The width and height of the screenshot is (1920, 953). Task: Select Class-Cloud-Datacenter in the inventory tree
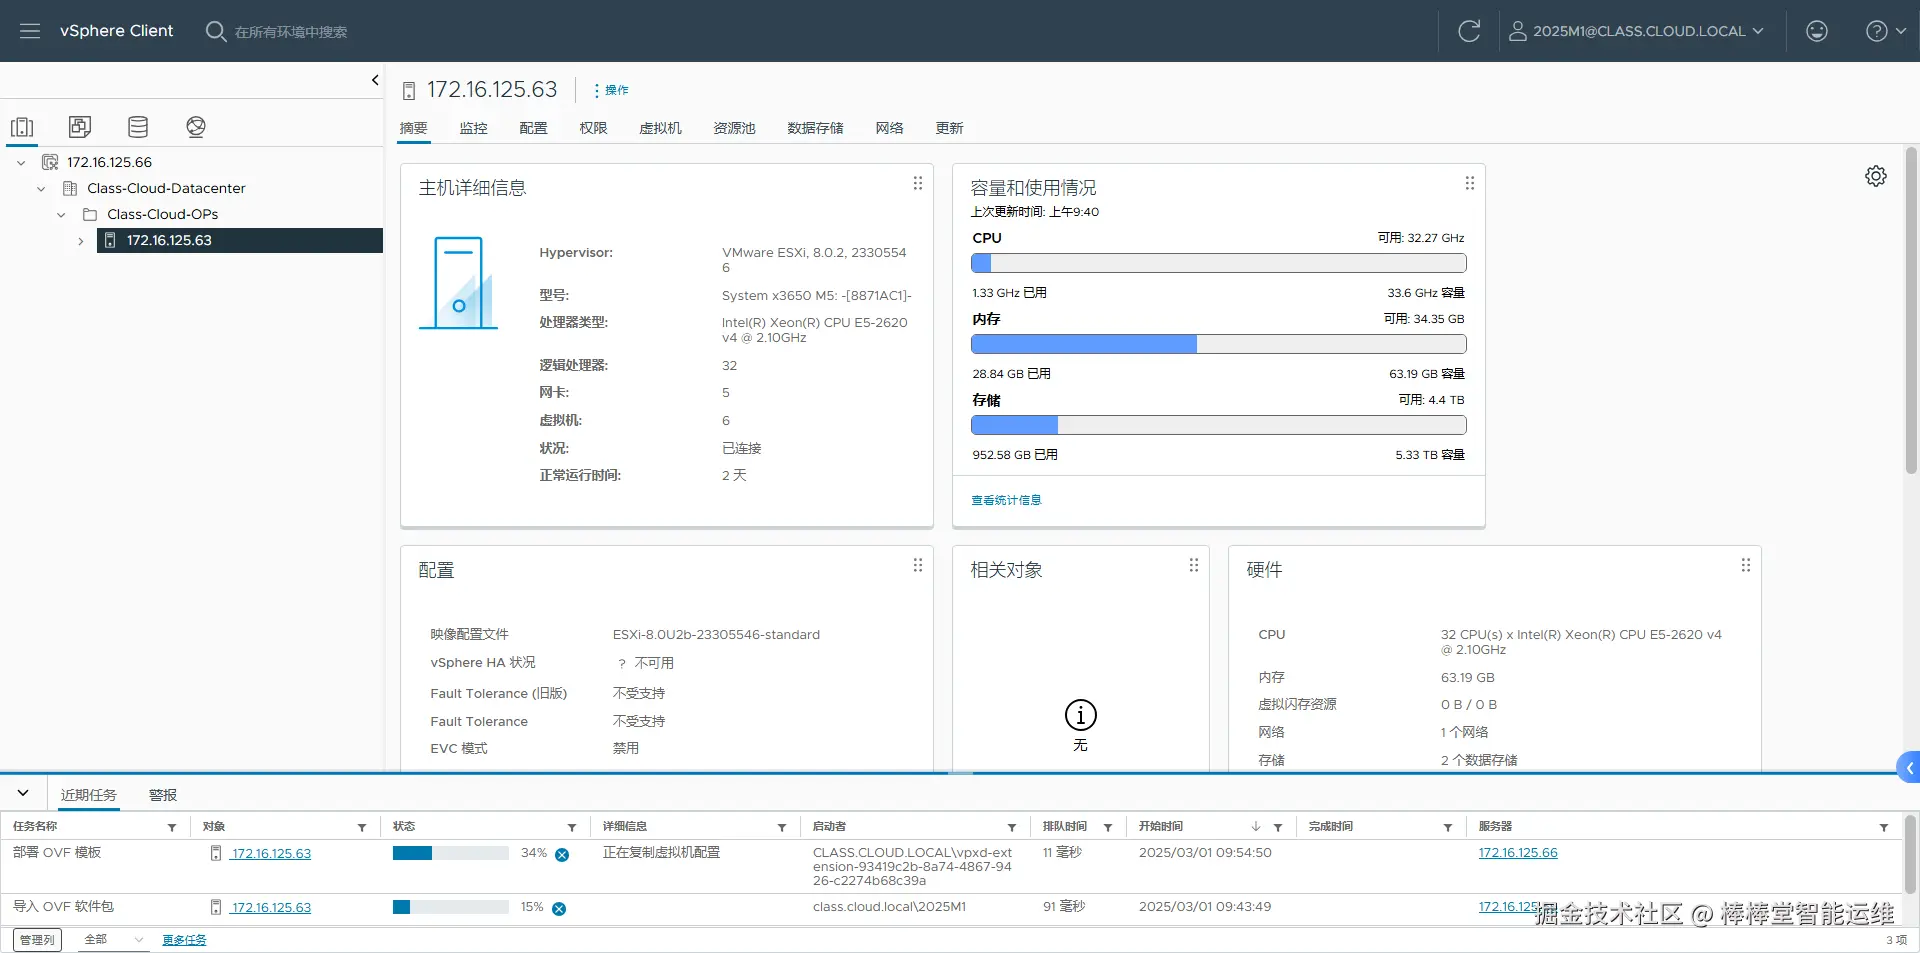click(x=166, y=188)
